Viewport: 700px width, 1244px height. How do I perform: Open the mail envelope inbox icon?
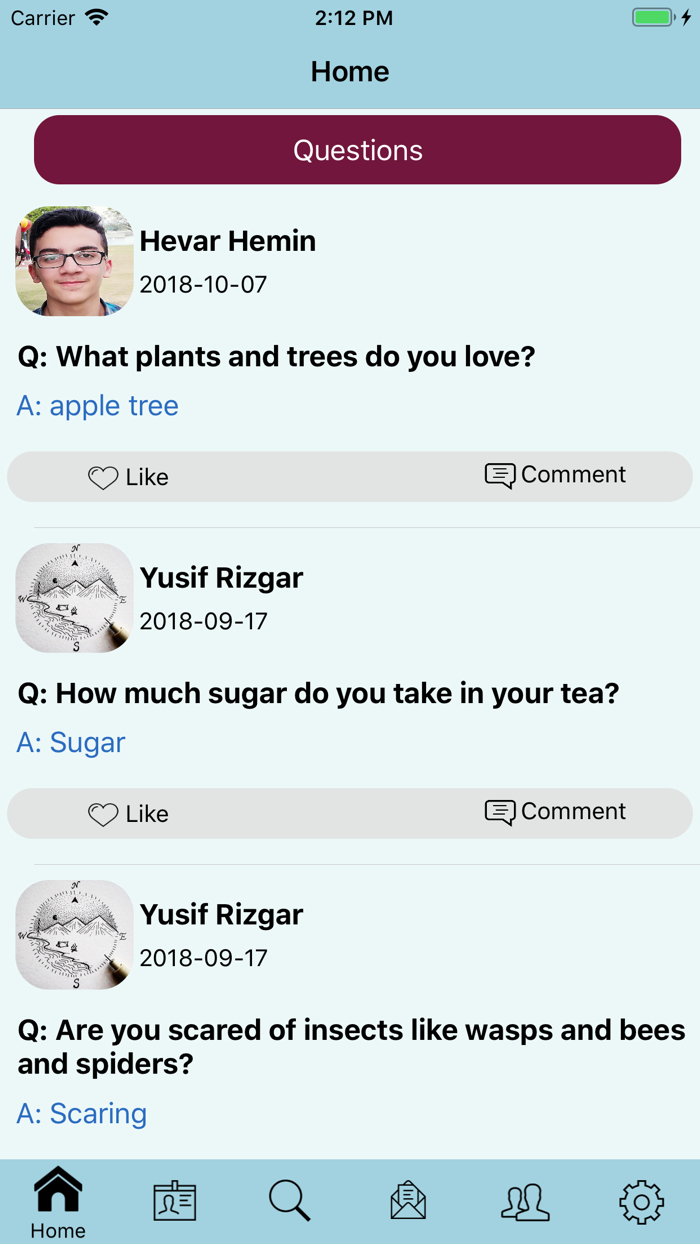click(x=408, y=1201)
